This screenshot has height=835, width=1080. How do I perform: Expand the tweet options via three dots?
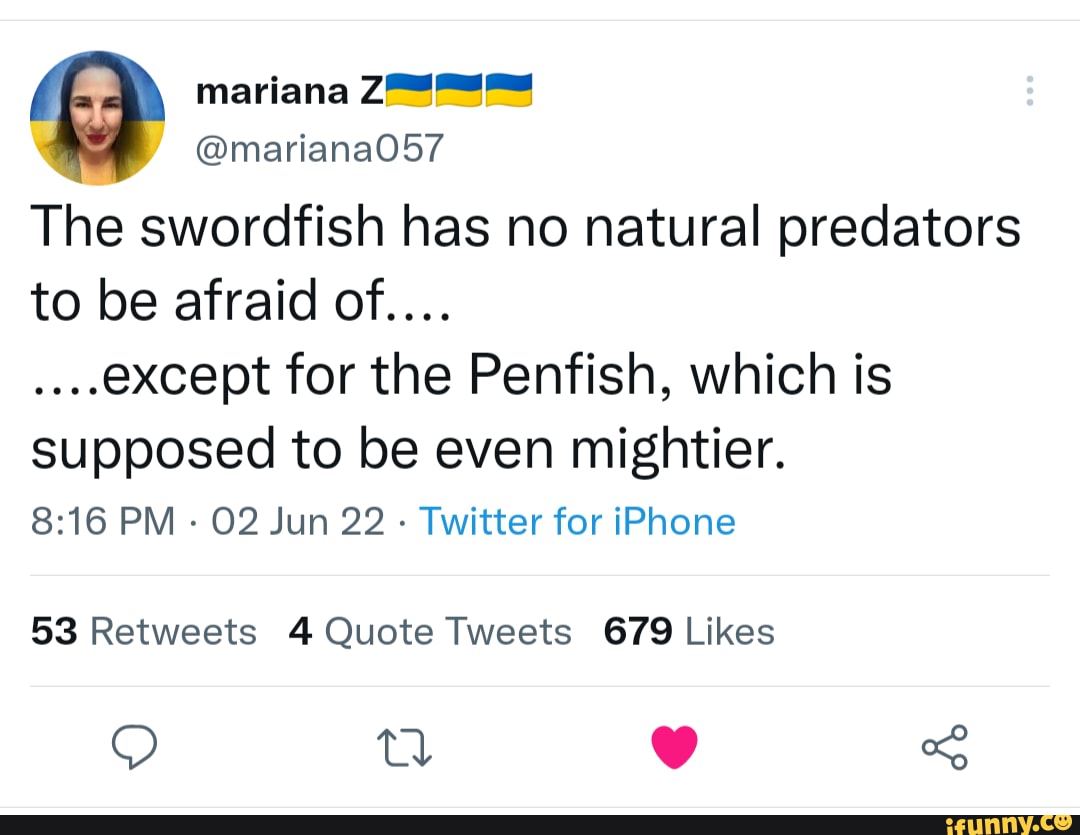coord(1029,90)
